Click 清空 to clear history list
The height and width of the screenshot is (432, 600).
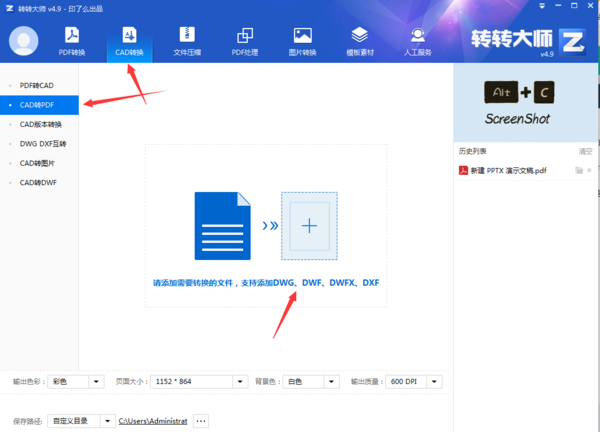click(x=585, y=152)
